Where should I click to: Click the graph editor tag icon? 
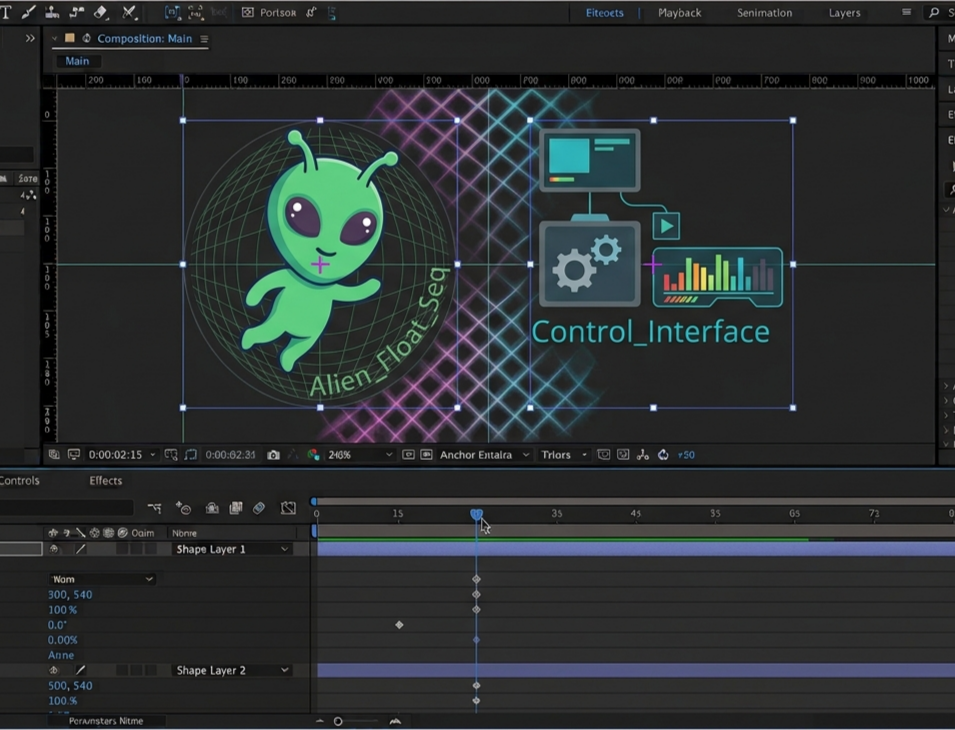259,507
